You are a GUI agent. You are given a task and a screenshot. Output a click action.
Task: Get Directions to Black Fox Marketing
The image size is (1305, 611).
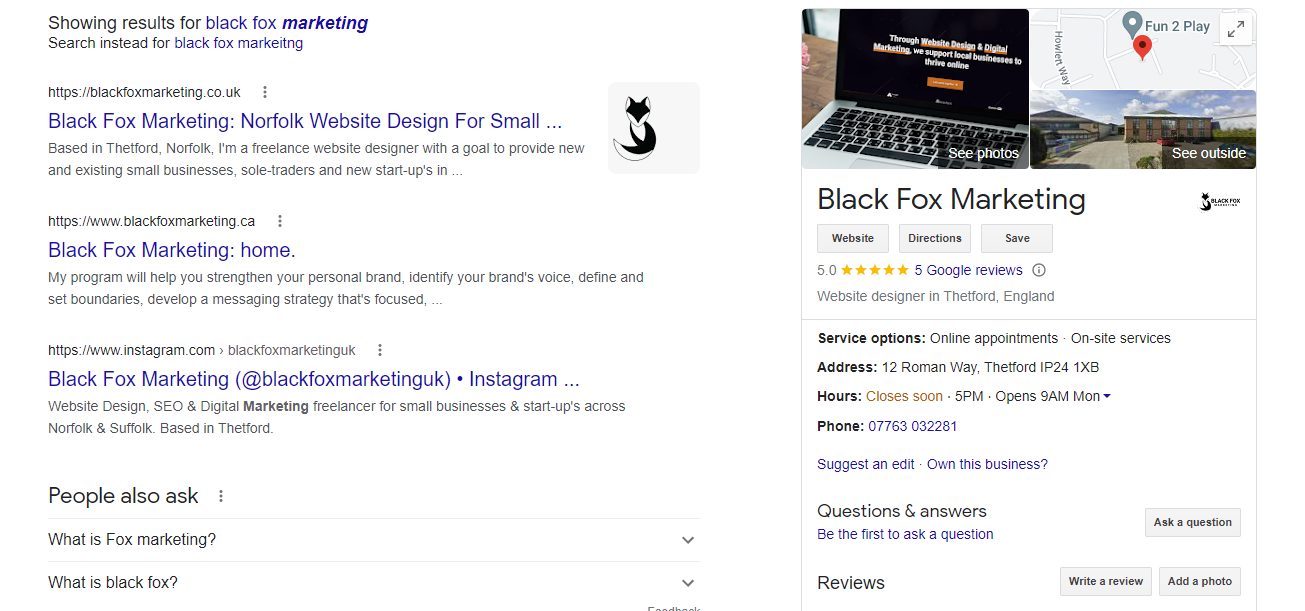[x=934, y=238]
